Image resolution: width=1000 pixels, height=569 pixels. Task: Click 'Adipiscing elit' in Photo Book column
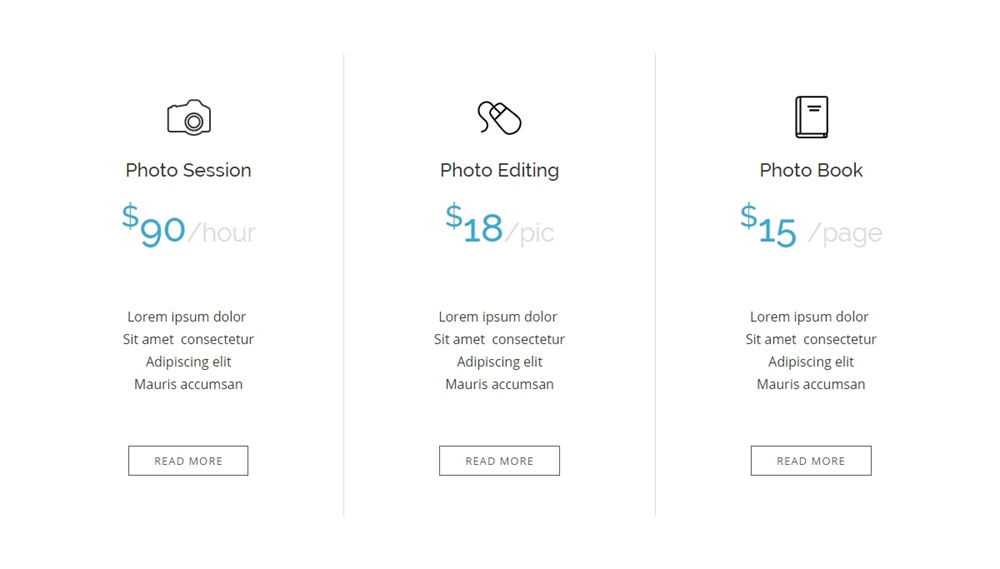(811, 362)
